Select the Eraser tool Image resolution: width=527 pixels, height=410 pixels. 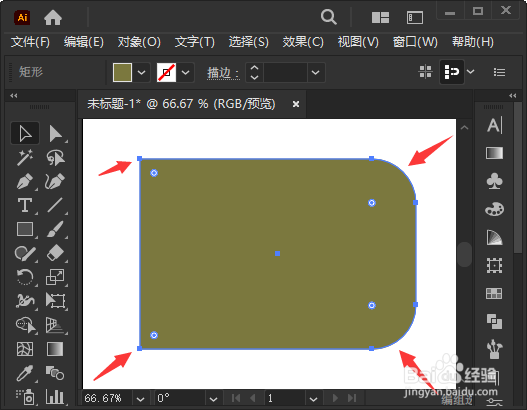click(55, 253)
